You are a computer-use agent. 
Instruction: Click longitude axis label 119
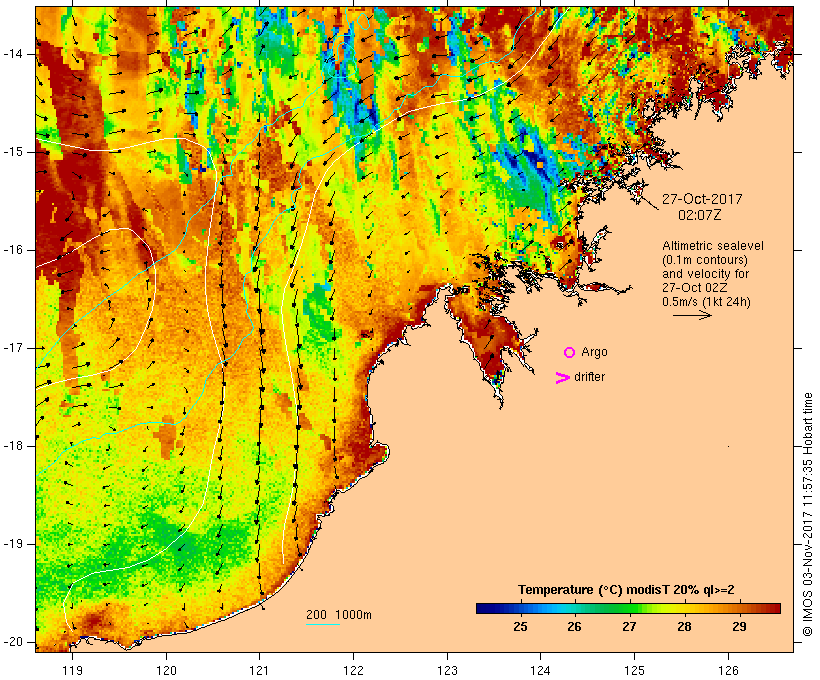click(x=73, y=671)
